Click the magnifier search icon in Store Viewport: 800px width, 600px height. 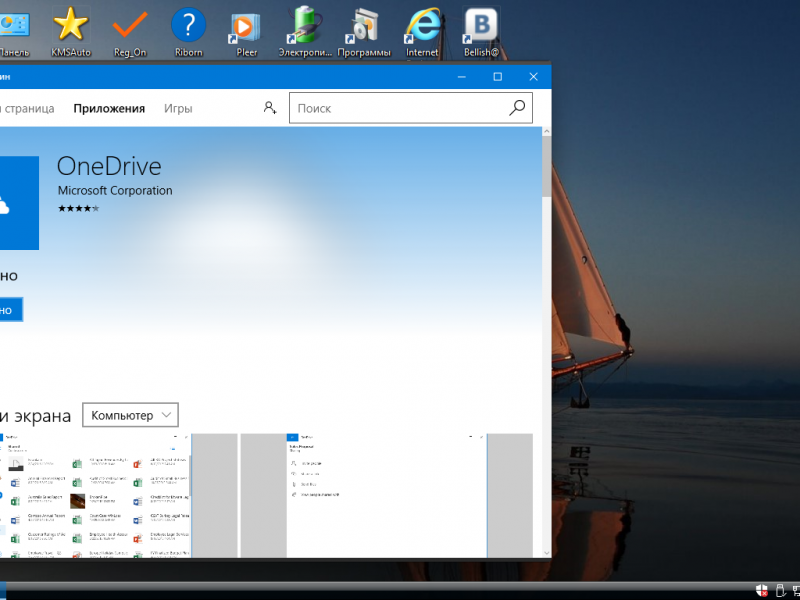(x=517, y=108)
